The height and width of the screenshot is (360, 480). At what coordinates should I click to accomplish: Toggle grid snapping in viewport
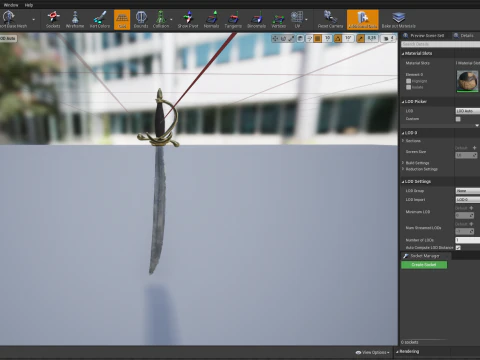click(x=318, y=39)
